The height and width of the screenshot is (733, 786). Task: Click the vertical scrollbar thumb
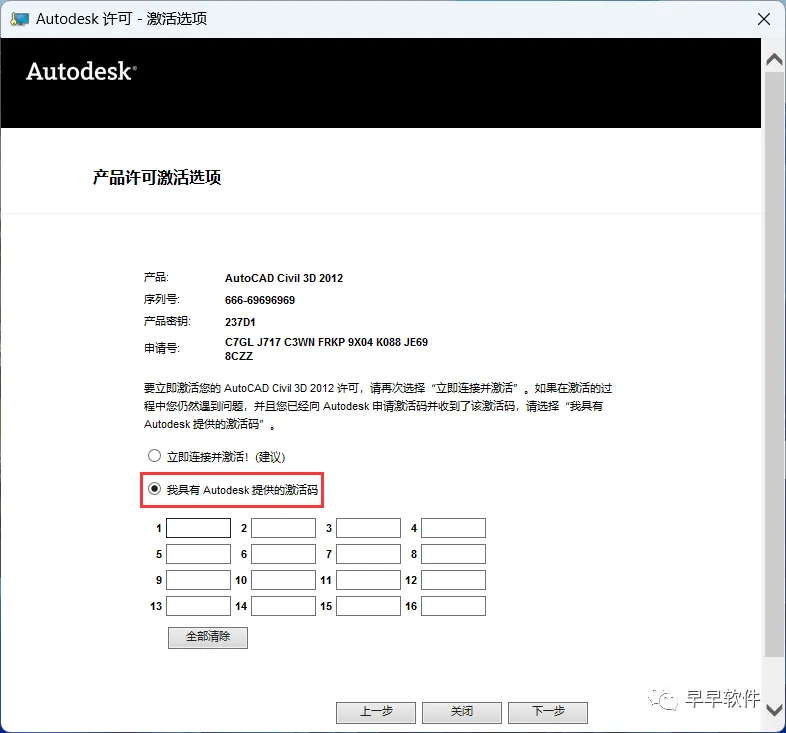[x=774, y=365]
